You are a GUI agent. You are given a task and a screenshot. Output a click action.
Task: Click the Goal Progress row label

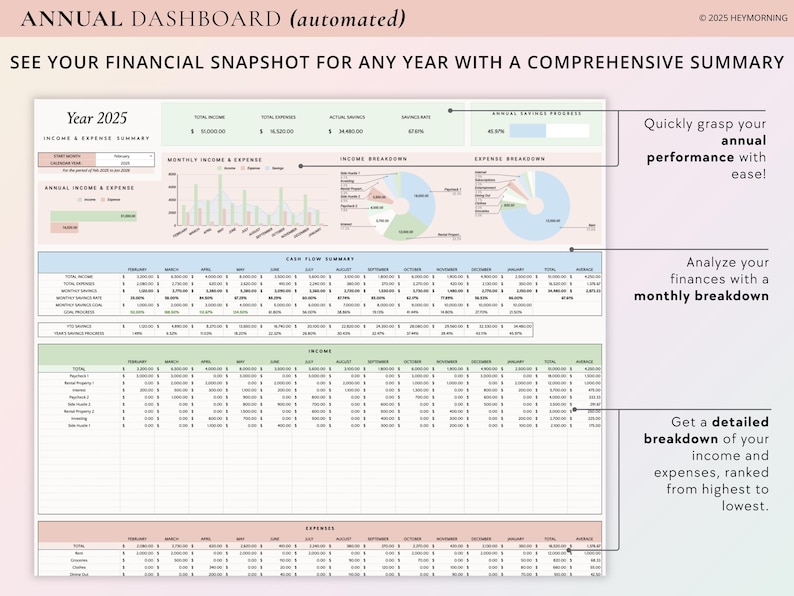[x=79, y=312]
